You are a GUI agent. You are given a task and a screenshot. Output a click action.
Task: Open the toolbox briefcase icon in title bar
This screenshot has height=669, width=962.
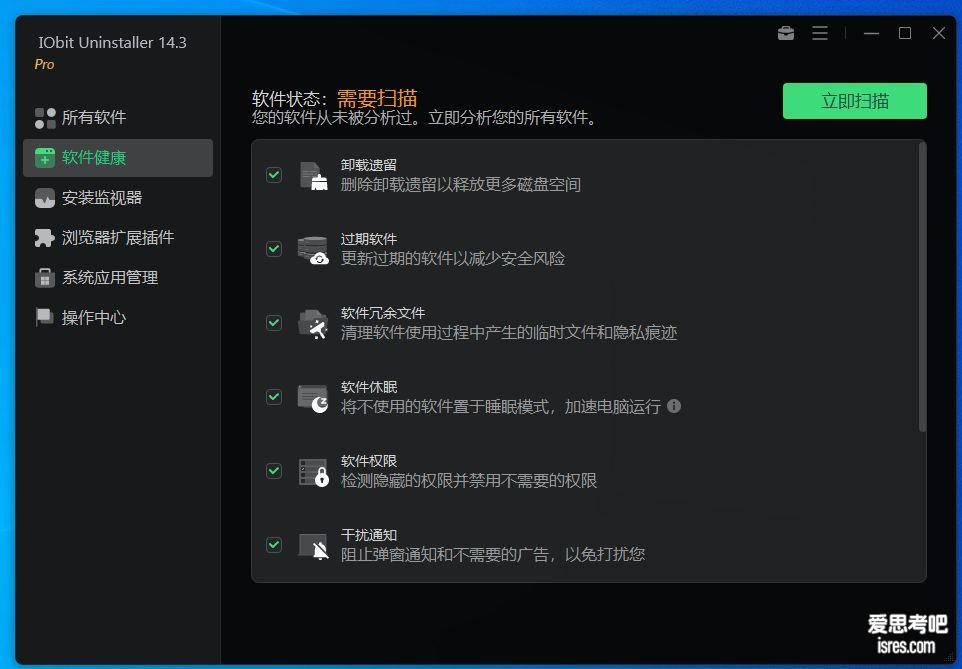coord(786,33)
